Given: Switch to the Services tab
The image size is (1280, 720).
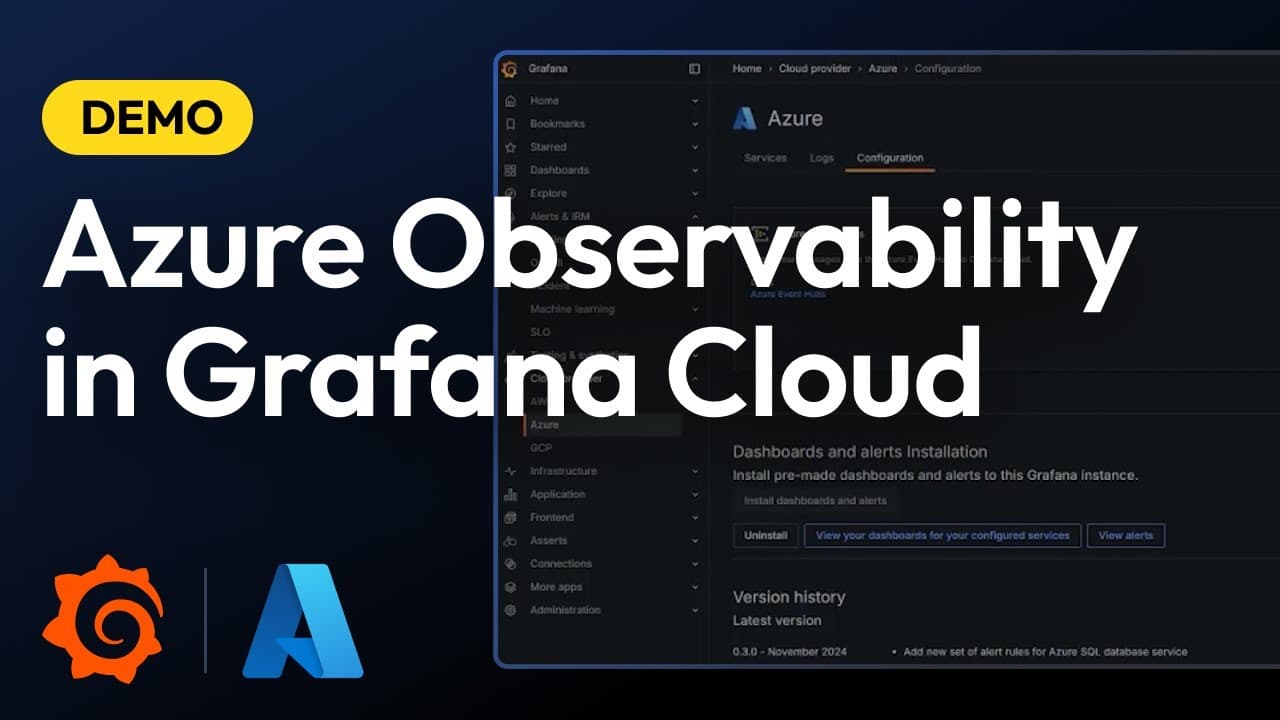Looking at the screenshot, I should pyautogui.click(x=765, y=158).
